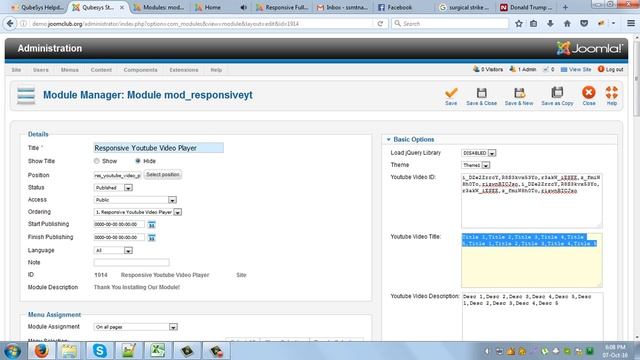Open the Language All dropdown

[x=113, y=251]
